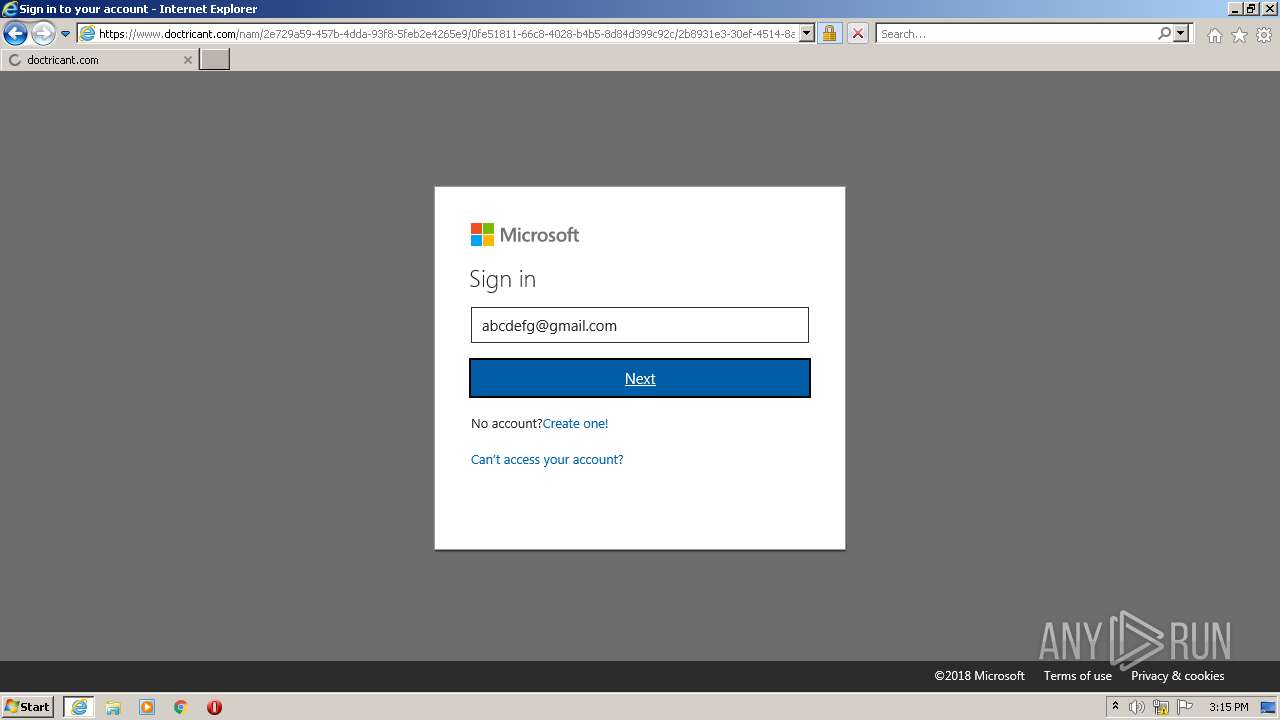Open the red Opera-style taskbar icon
Viewport: 1280px width, 720px height.
pyautogui.click(x=214, y=707)
